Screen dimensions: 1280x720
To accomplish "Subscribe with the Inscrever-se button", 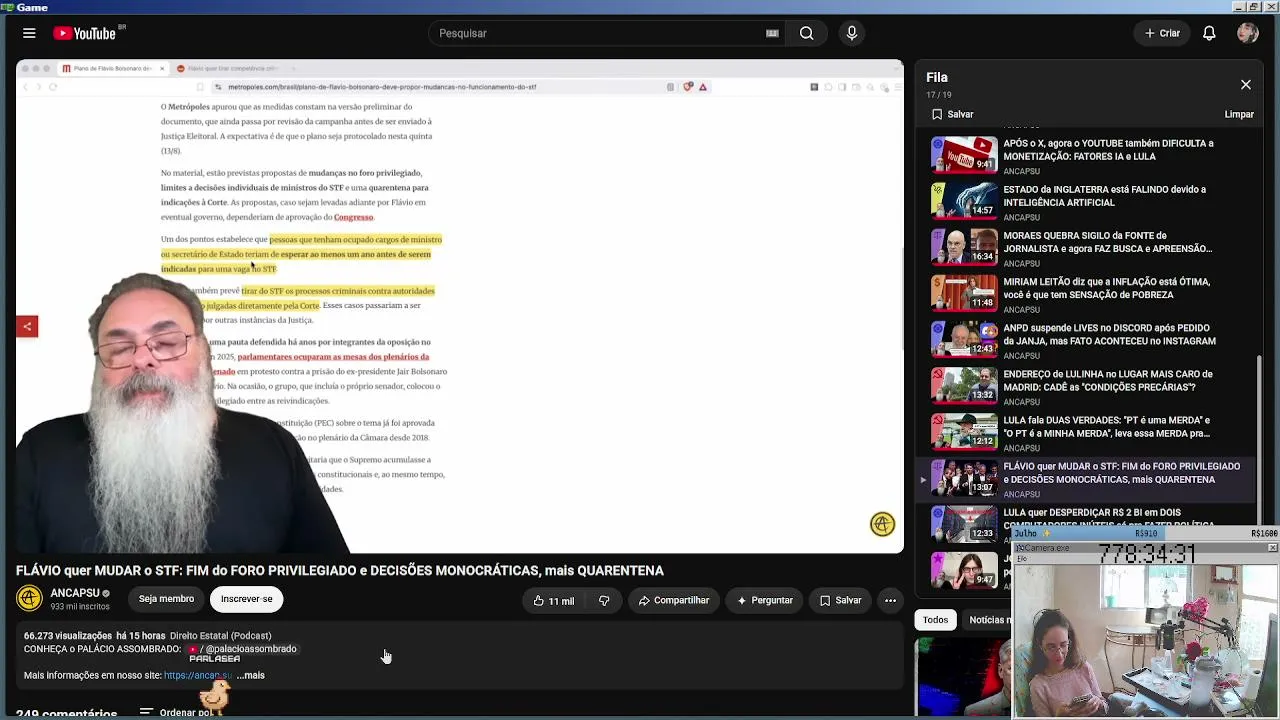I will coord(246,599).
